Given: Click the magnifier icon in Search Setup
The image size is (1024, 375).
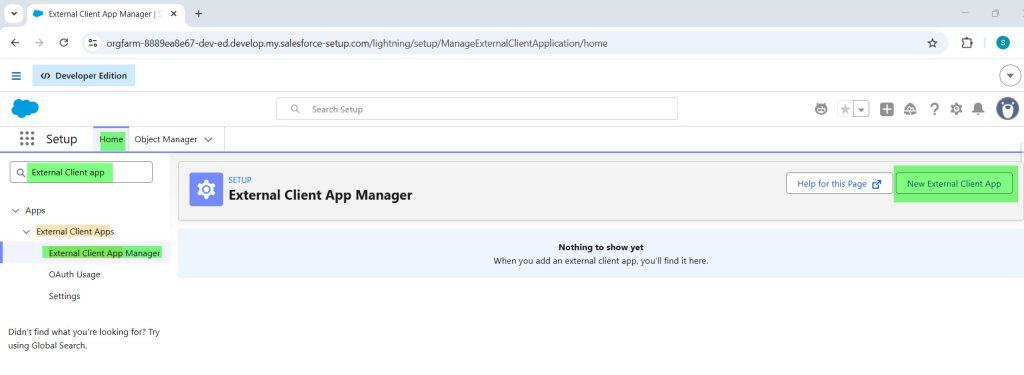Looking at the screenshot, I should click(295, 109).
